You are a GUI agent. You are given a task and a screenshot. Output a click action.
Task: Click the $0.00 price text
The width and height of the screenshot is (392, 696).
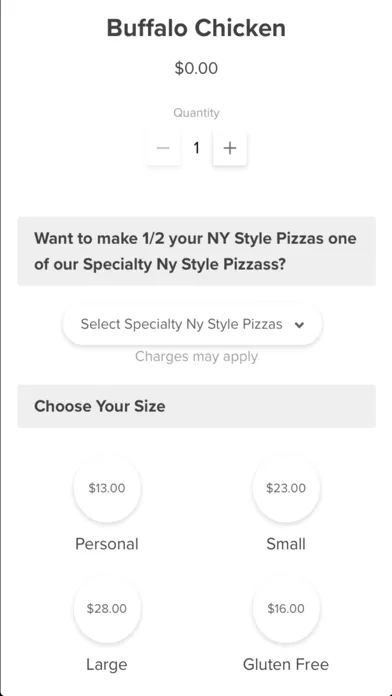click(196, 68)
